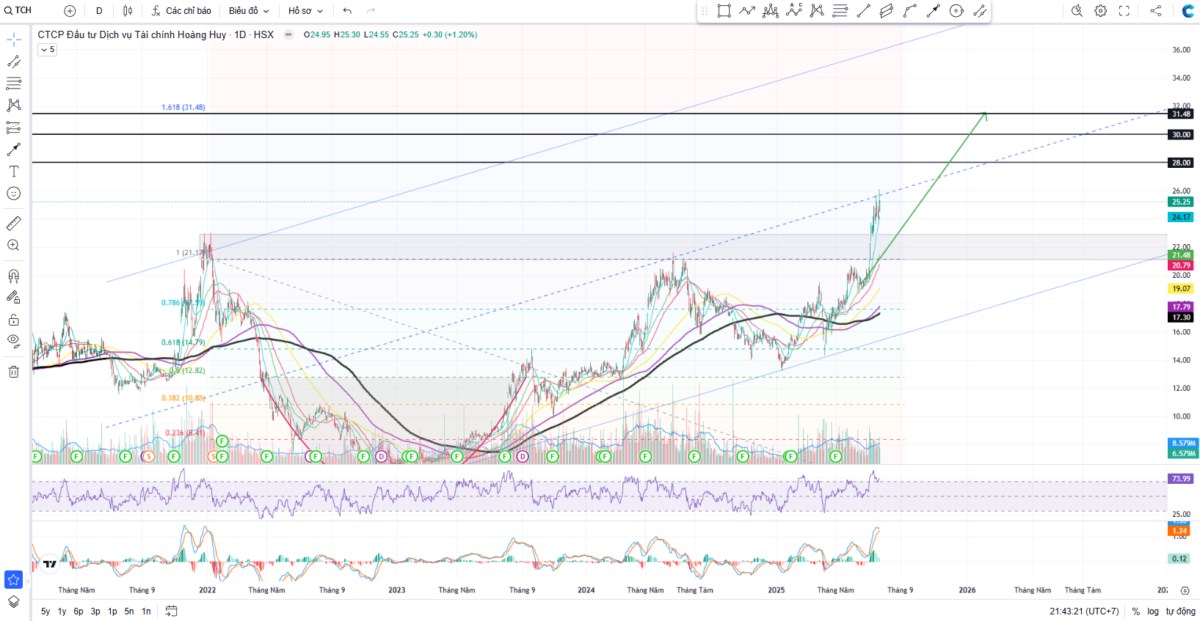Open chart settings gear

pyautogui.click(x=1101, y=11)
